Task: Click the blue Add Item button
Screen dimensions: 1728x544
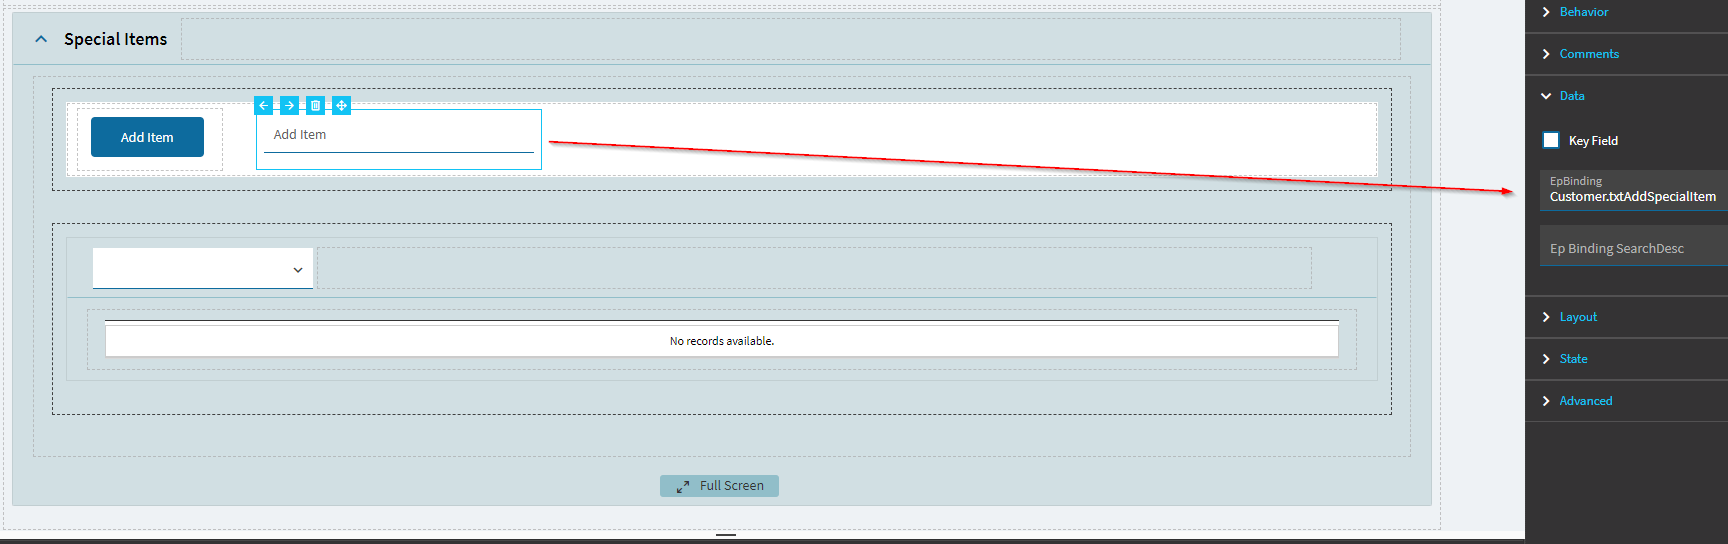Action: pyautogui.click(x=147, y=137)
